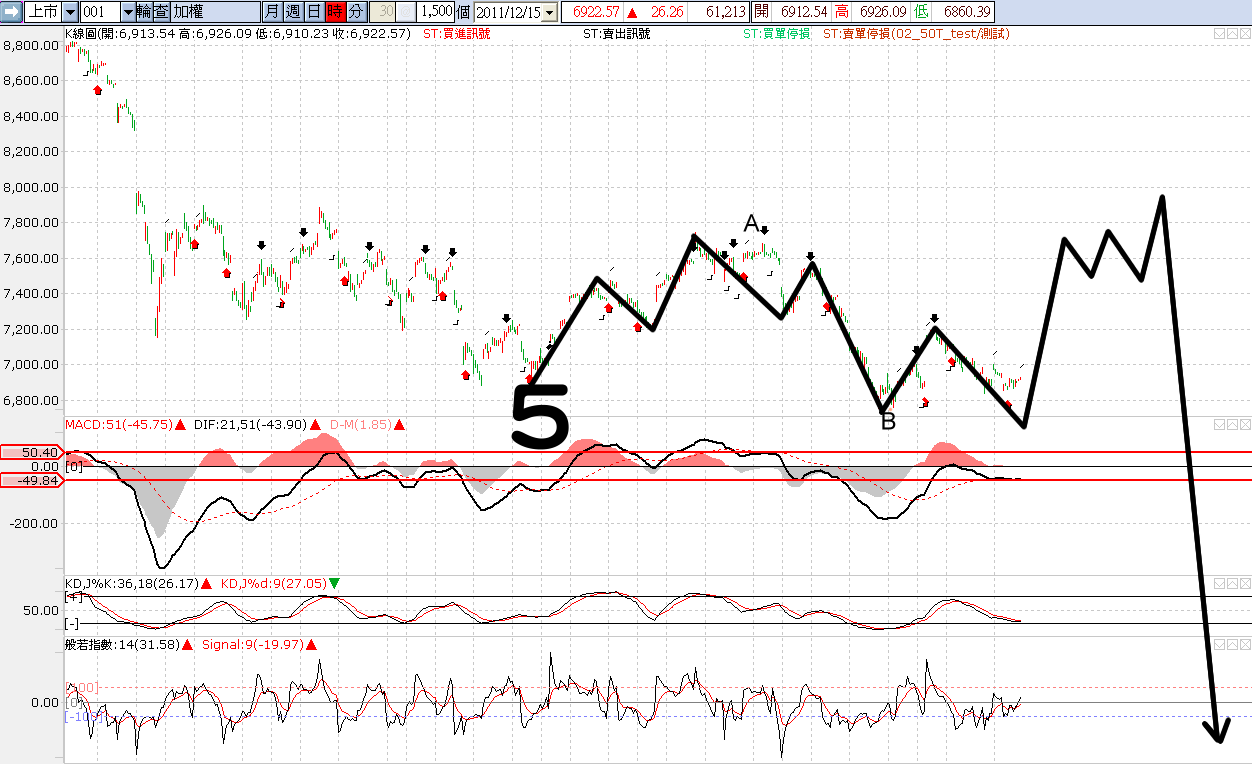Click the 般若指數:14(31.58) label

click(x=120, y=645)
